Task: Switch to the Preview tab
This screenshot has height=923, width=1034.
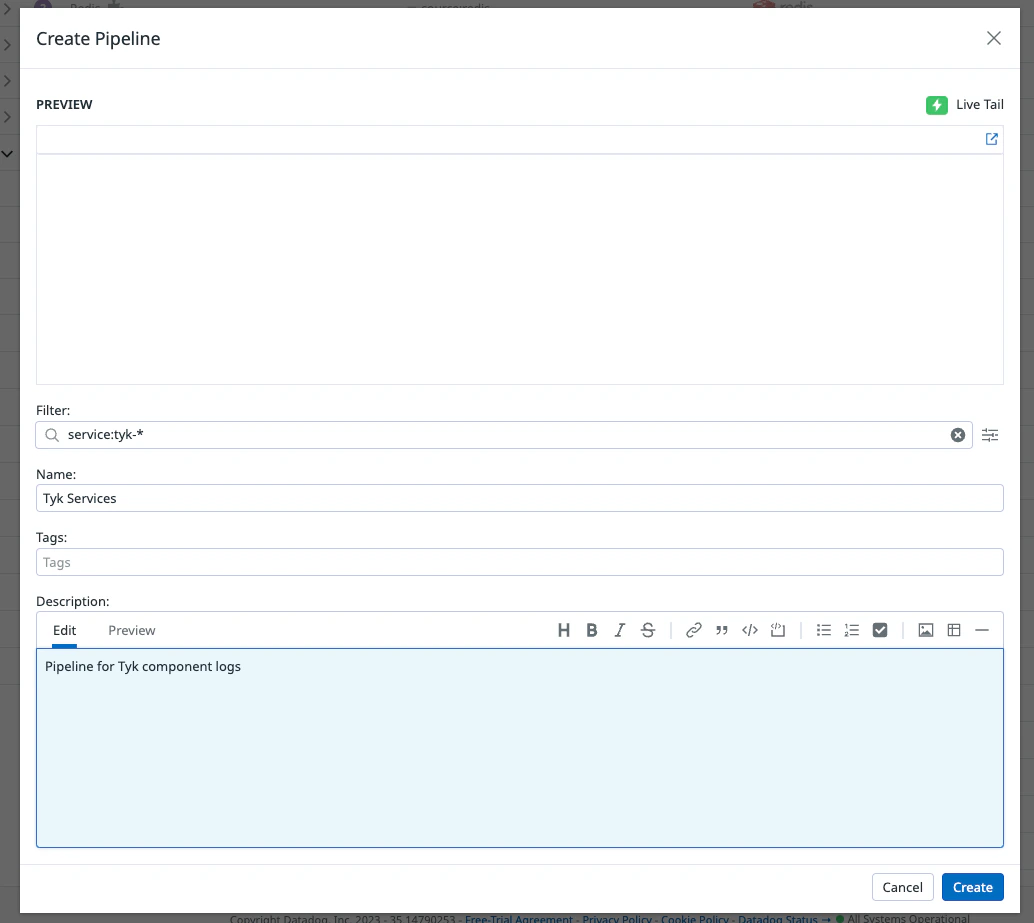Action: (x=131, y=630)
